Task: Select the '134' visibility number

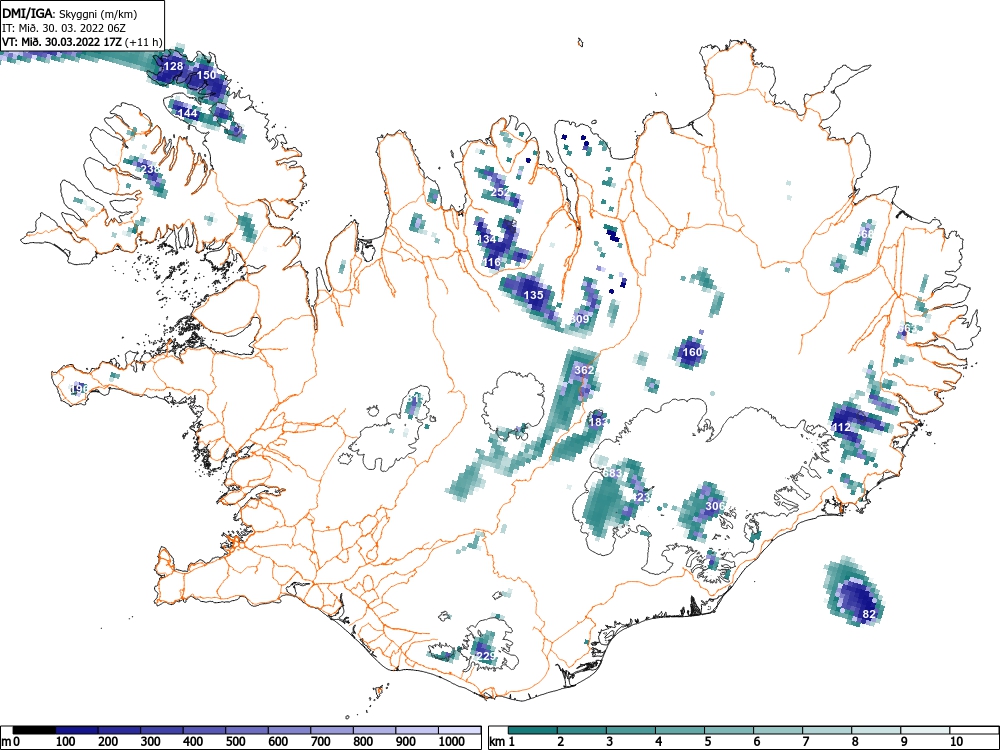Action: tap(487, 240)
